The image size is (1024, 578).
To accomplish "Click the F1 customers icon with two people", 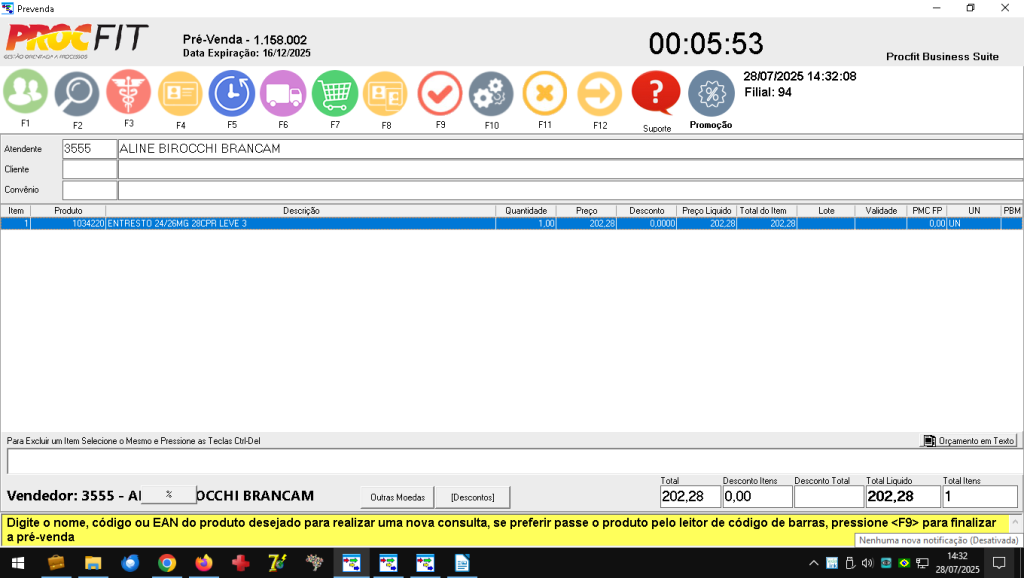I will click(x=26, y=93).
